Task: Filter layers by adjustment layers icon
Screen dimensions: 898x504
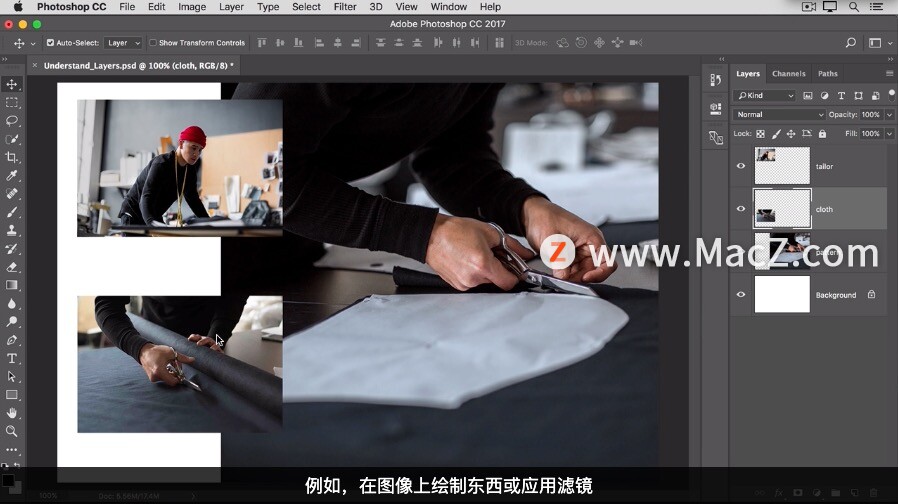Action: pyautogui.click(x=824, y=96)
